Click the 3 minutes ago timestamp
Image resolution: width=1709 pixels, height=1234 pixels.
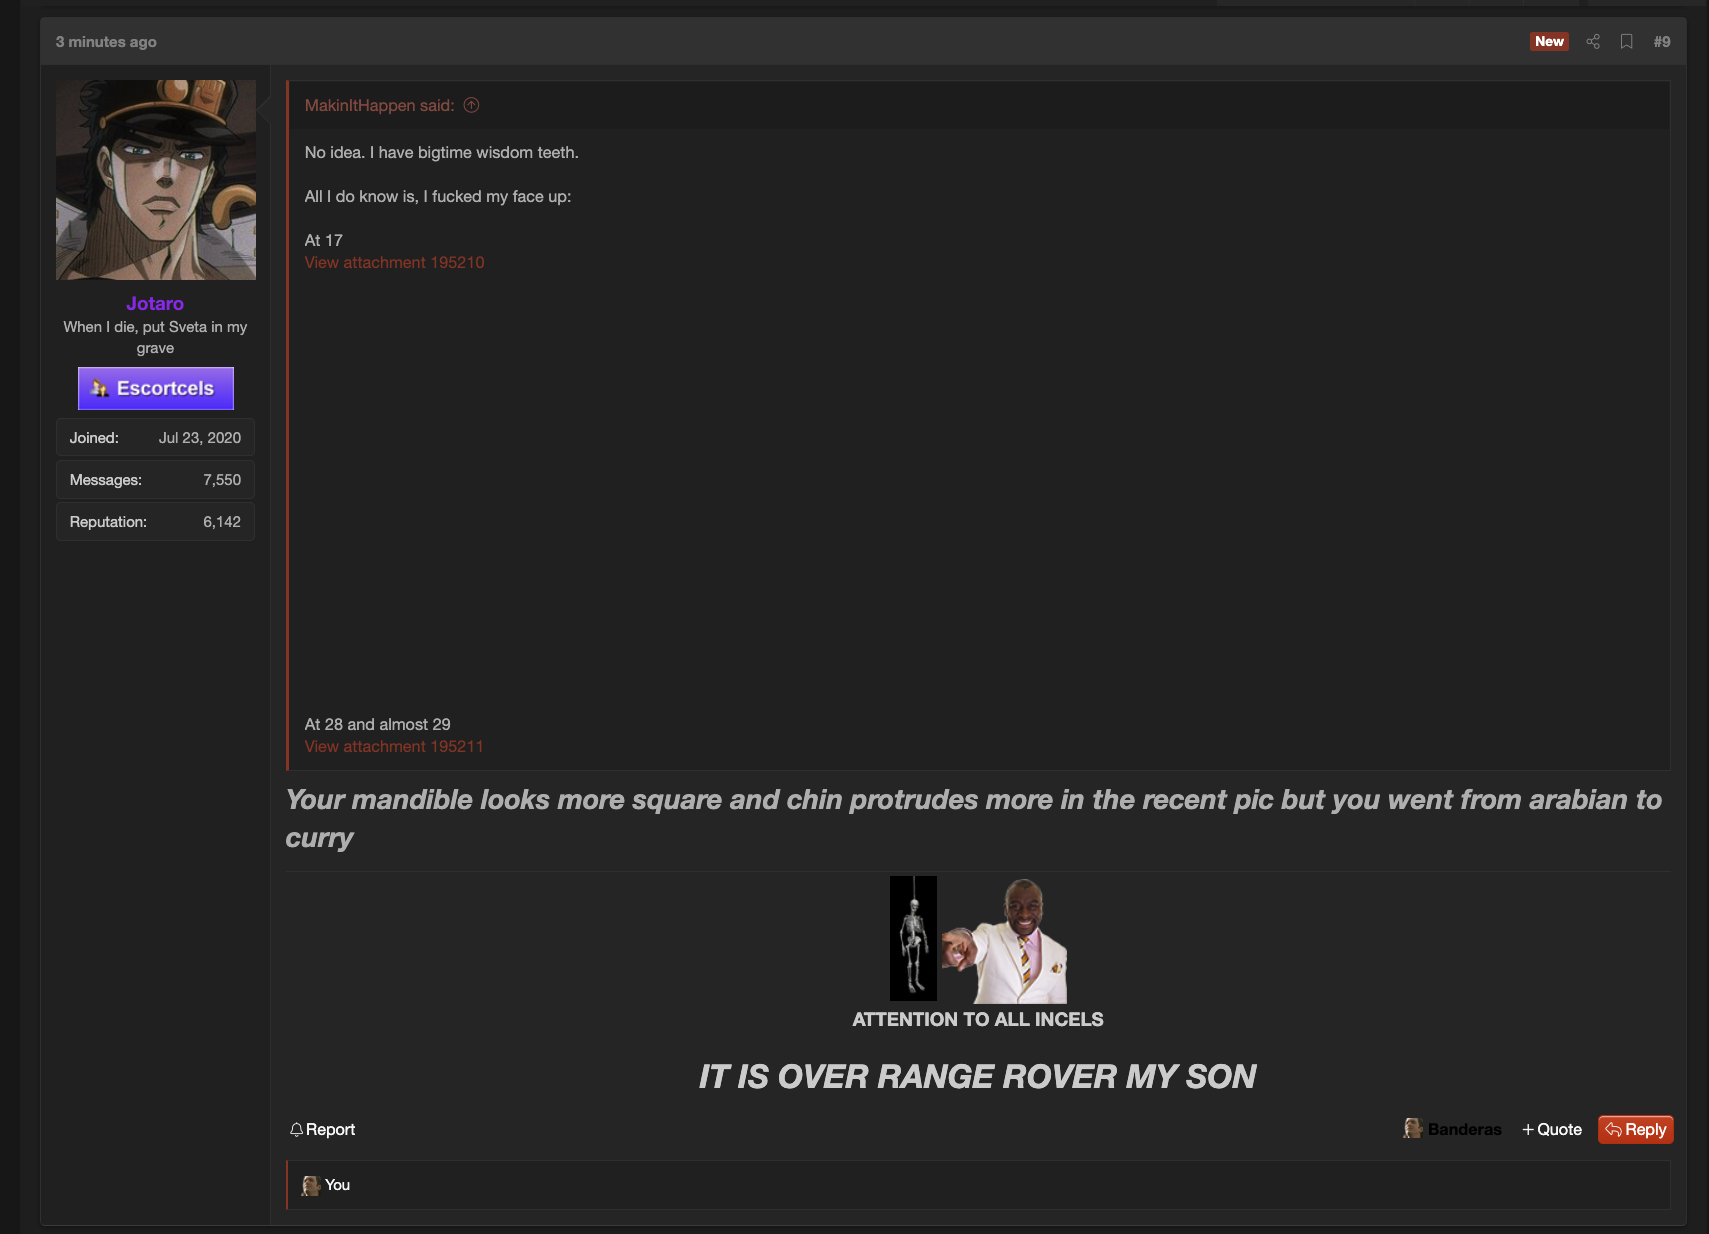pos(106,41)
